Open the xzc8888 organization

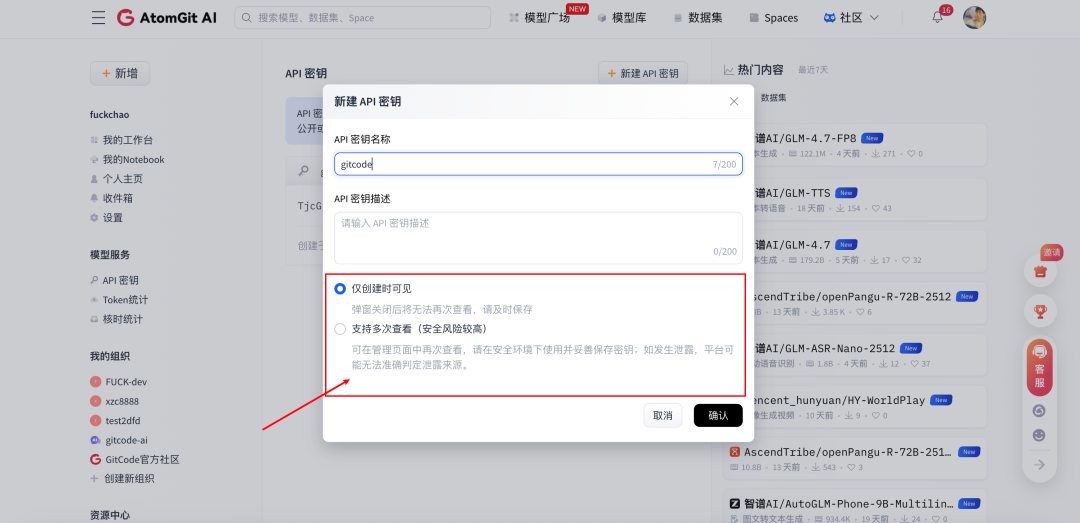pyautogui.click(x=114, y=401)
